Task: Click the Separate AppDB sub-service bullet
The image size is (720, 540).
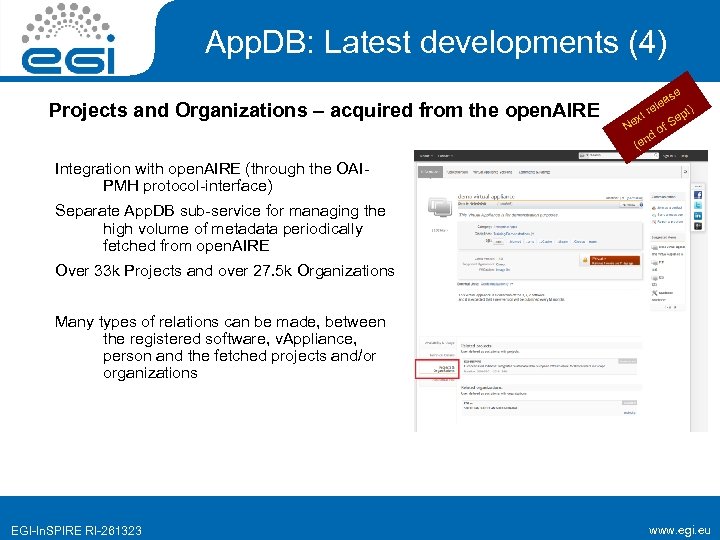Action: pos(220,228)
